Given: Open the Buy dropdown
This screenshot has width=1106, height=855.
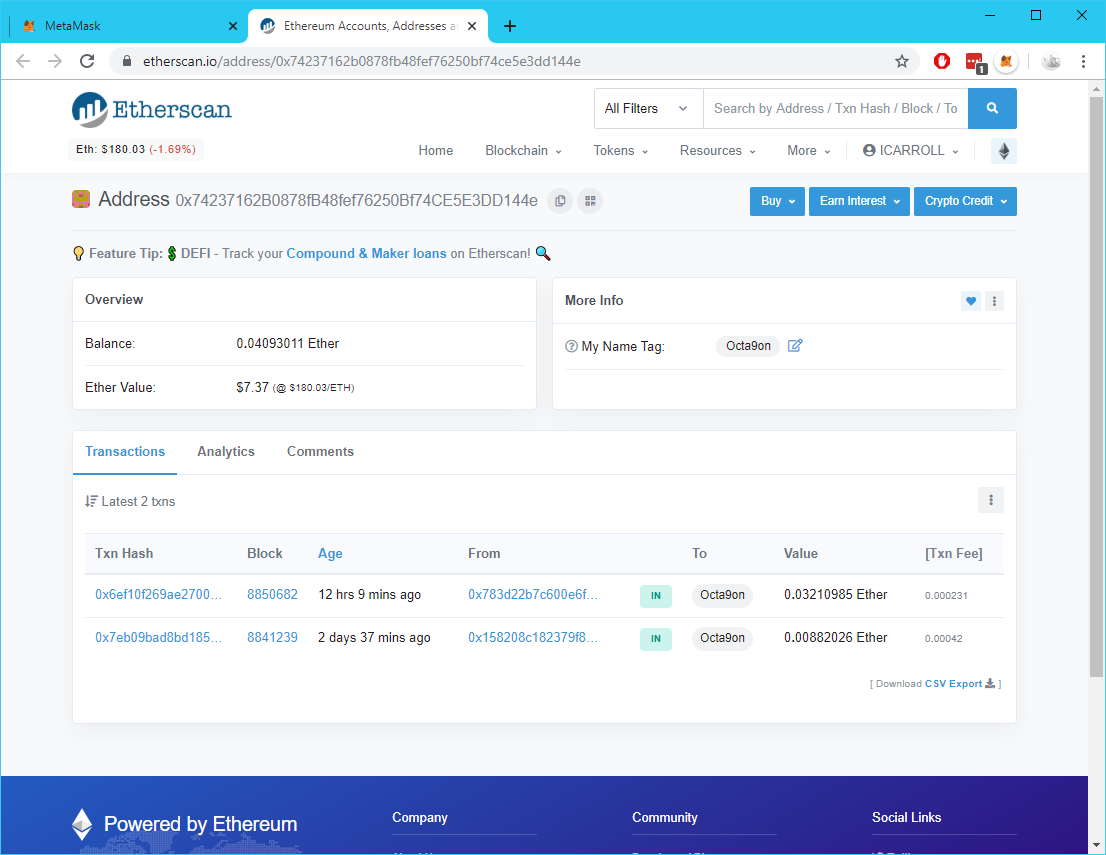Looking at the screenshot, I should (x=777, y=201).
